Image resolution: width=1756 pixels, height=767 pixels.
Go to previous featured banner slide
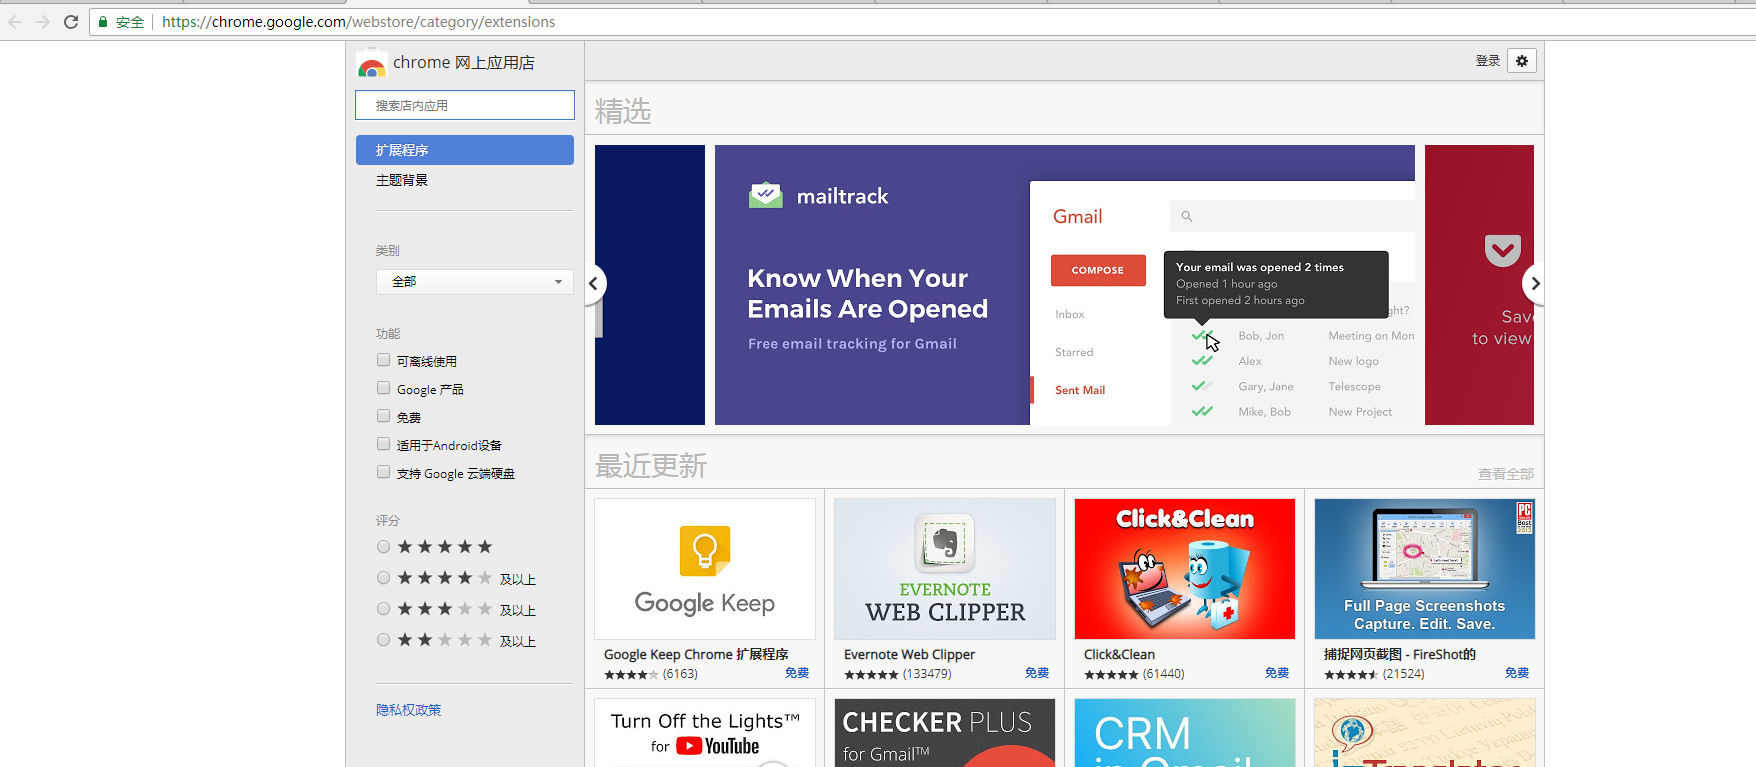tap(593, 284)
